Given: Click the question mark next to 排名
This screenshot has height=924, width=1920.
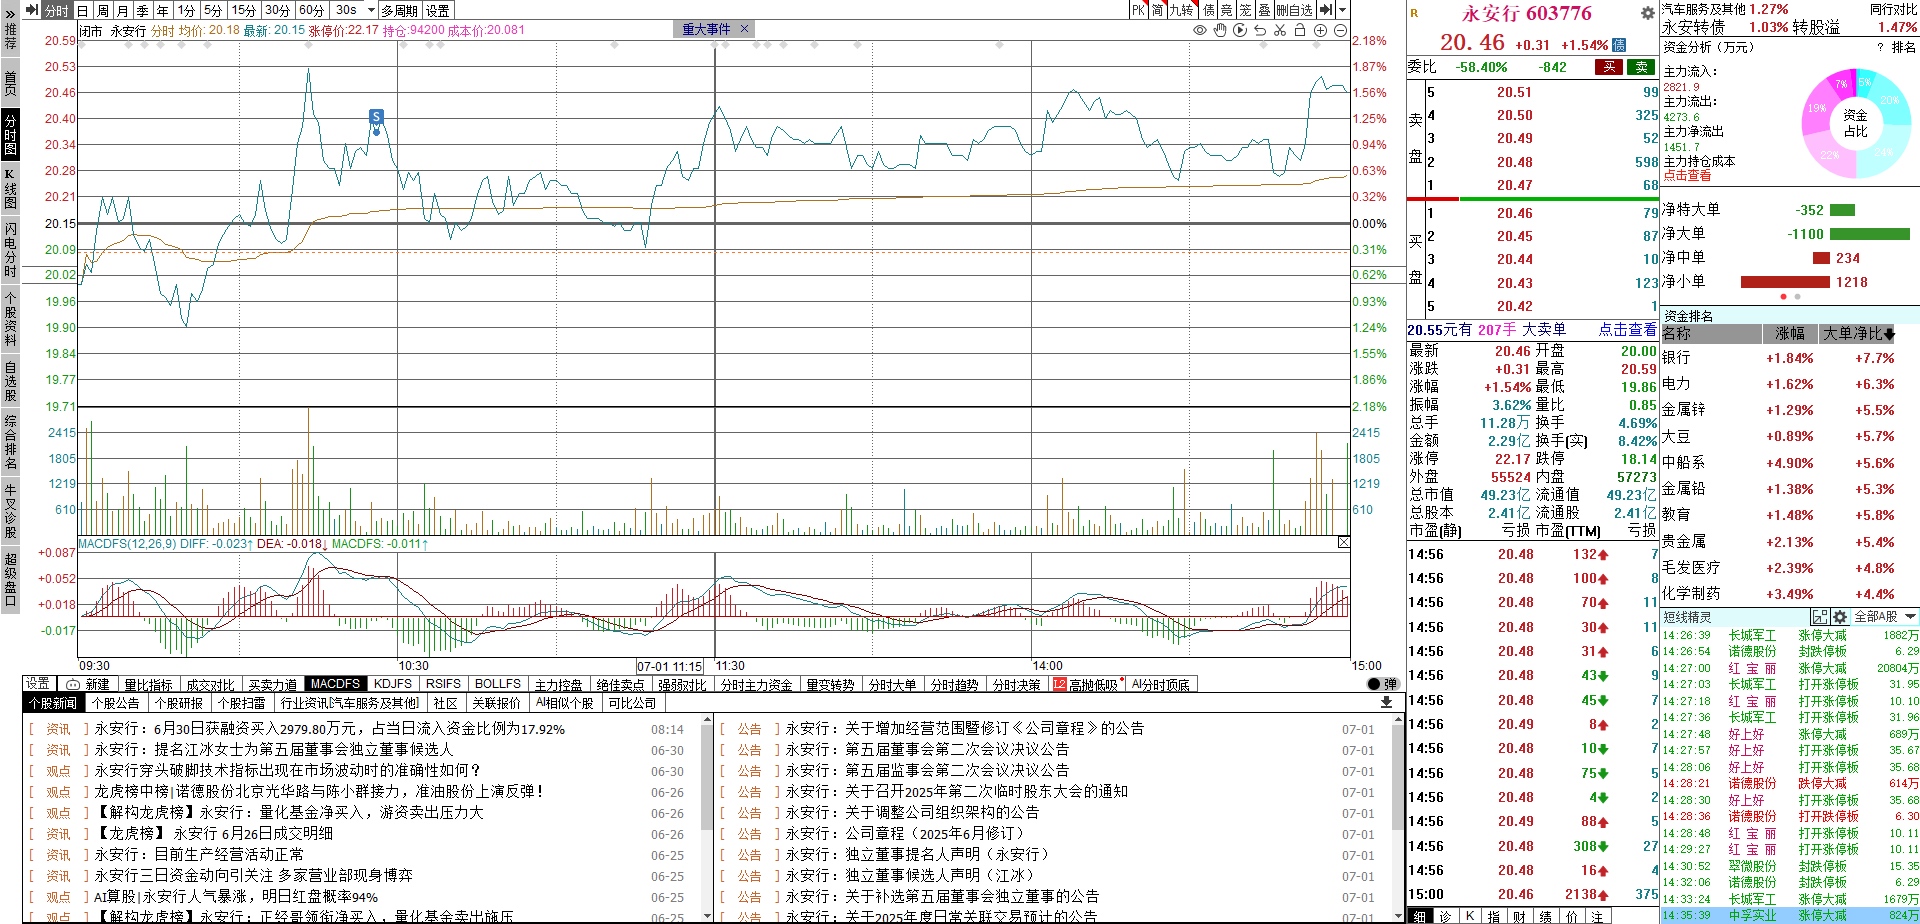Looking at the screenshot, I should coord(1880,47).
